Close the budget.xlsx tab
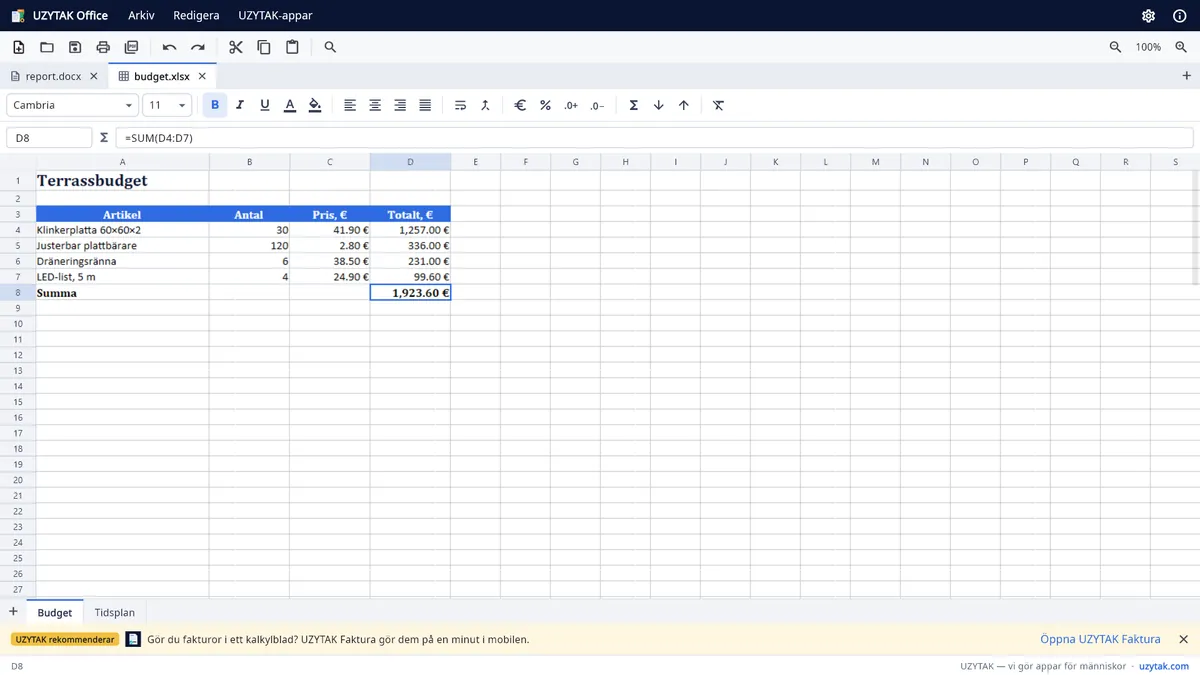1200x675 pixels. click(202, 76)
